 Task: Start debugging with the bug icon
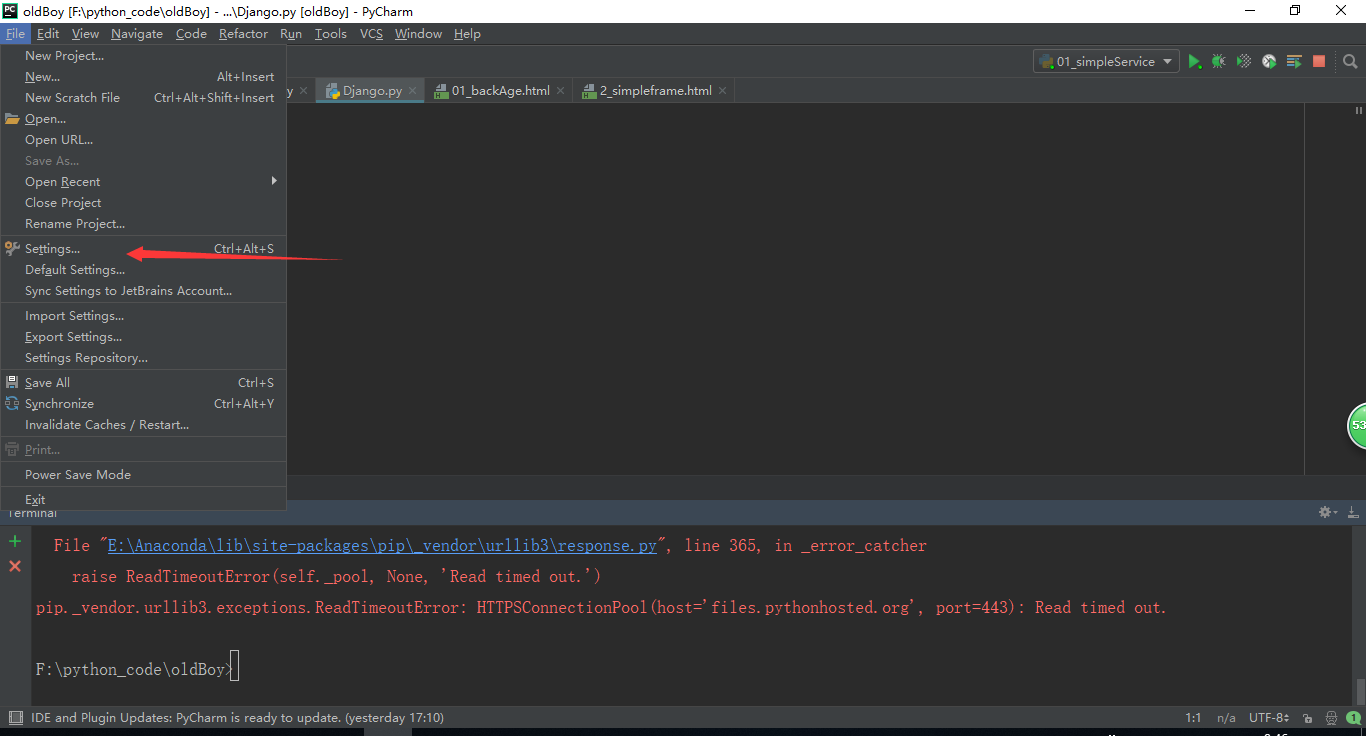[1218, 62]
